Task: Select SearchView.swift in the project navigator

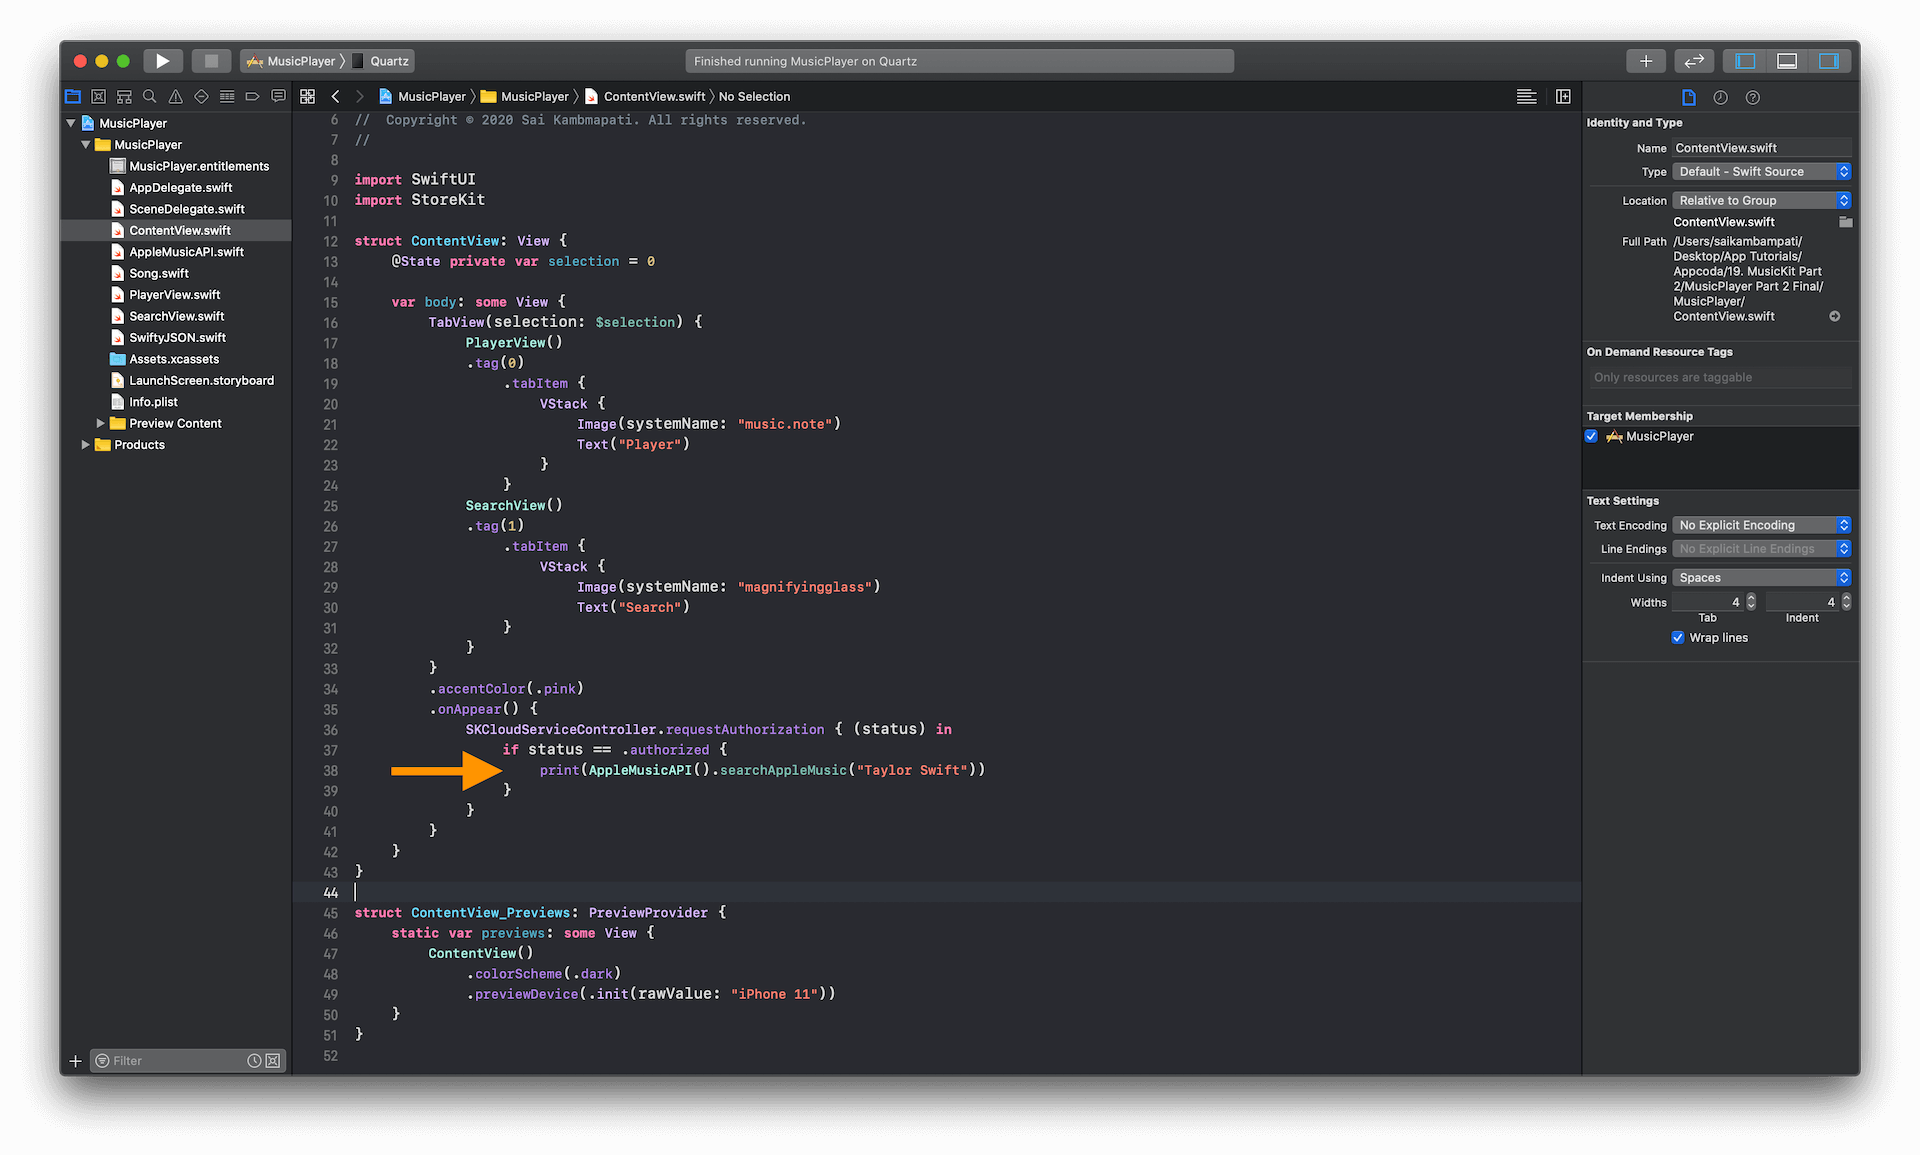Action: click(176, 315)
